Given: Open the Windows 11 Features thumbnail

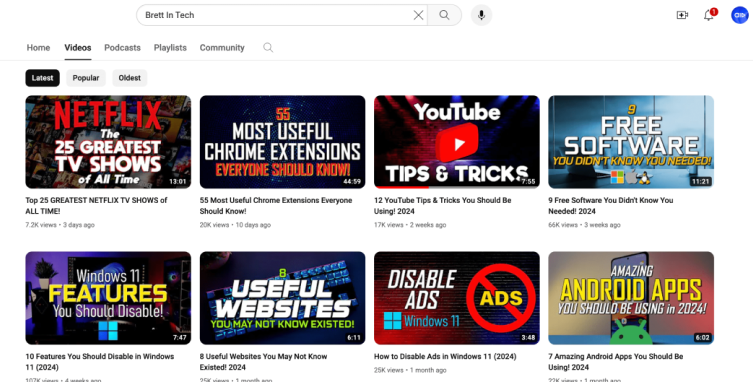Looking at the screenshot, I should (108, 298).
